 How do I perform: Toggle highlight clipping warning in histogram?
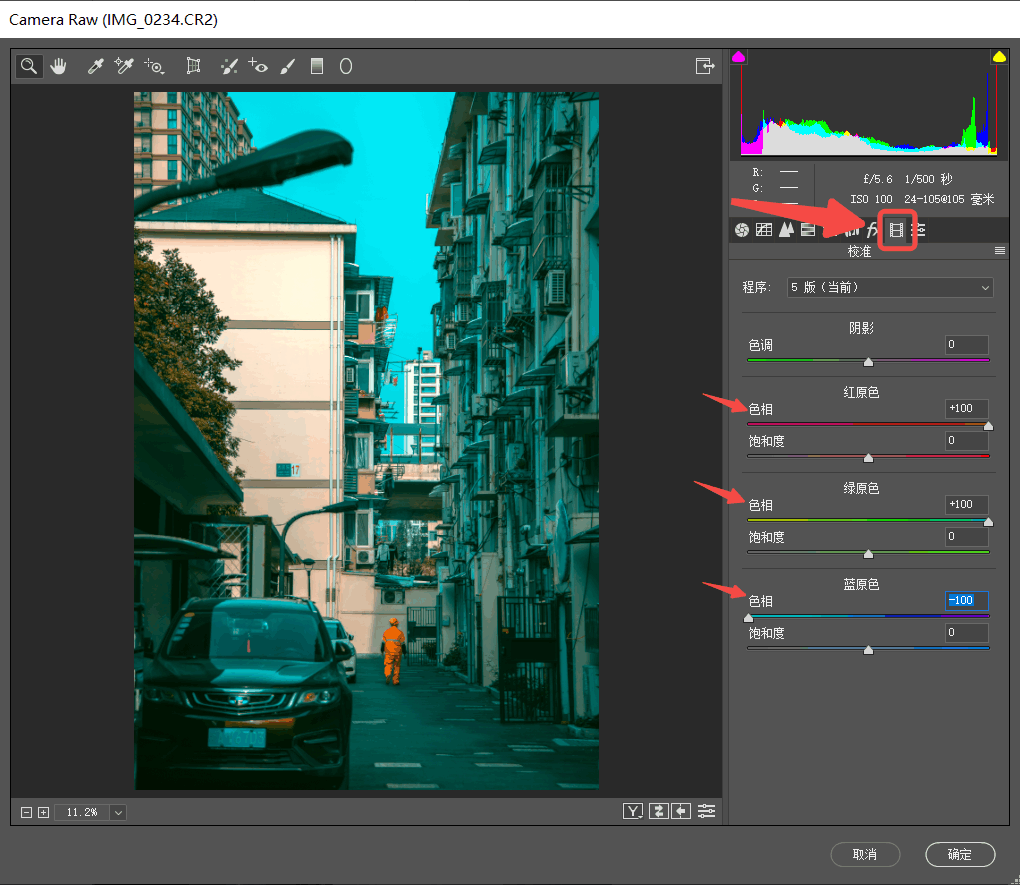(998, 57)
